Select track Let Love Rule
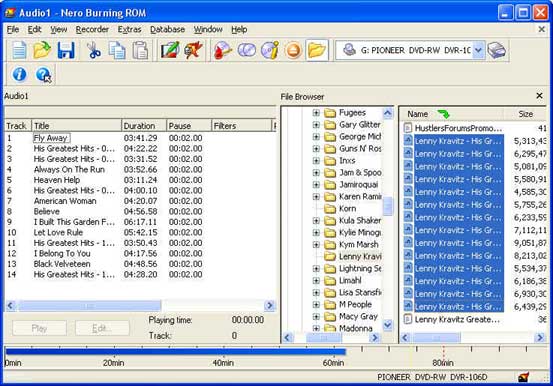Viewport: 553px width, 386px height. [58, 233]
